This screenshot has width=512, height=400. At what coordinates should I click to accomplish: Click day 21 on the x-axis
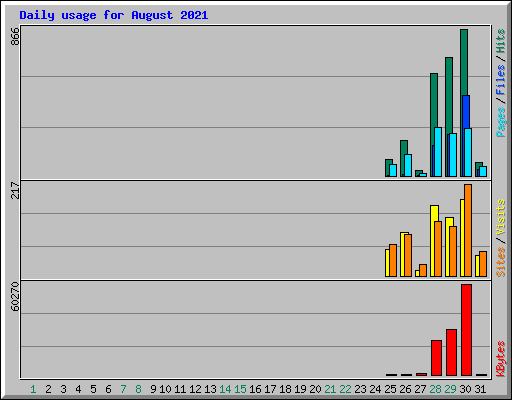click(330, 389)
